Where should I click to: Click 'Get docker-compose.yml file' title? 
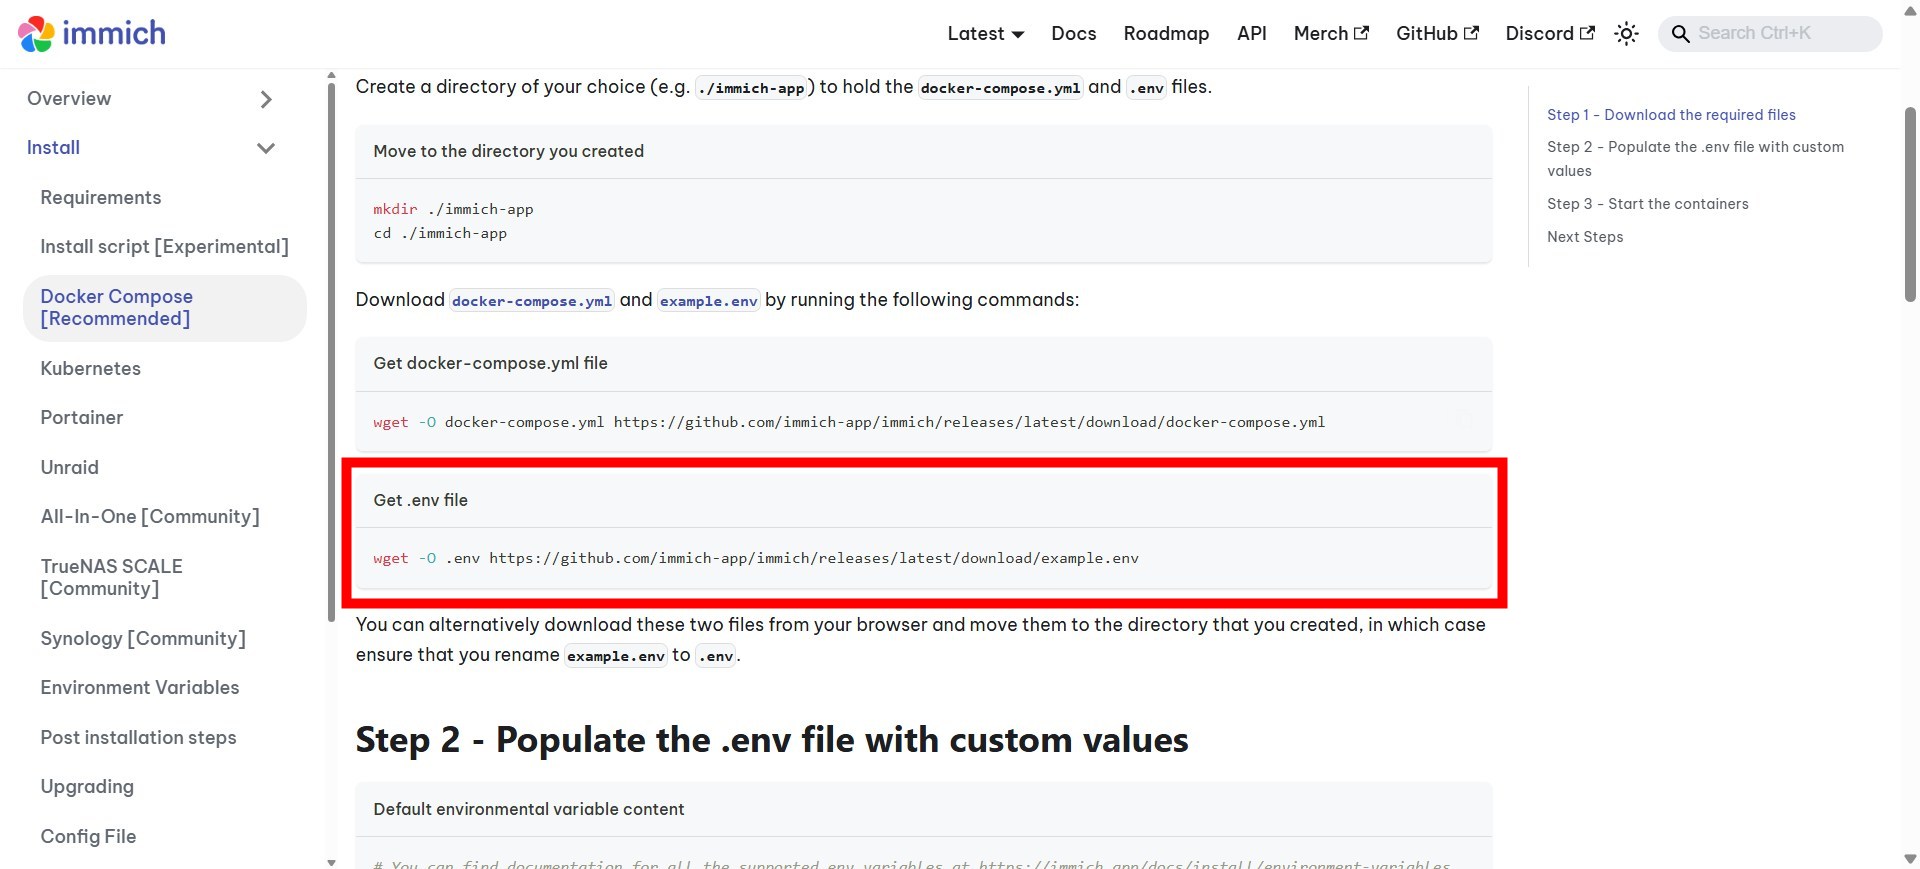491,364
